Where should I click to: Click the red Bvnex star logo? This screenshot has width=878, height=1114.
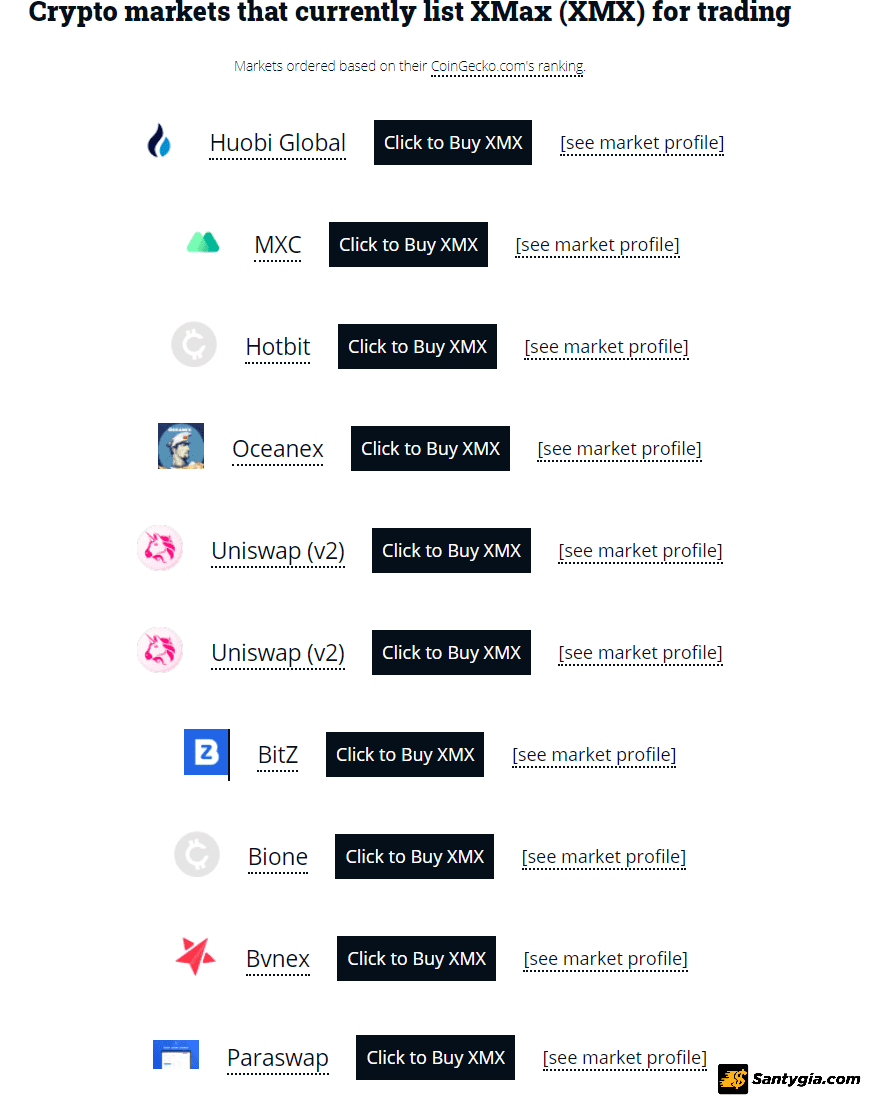[x=195, y=956]
